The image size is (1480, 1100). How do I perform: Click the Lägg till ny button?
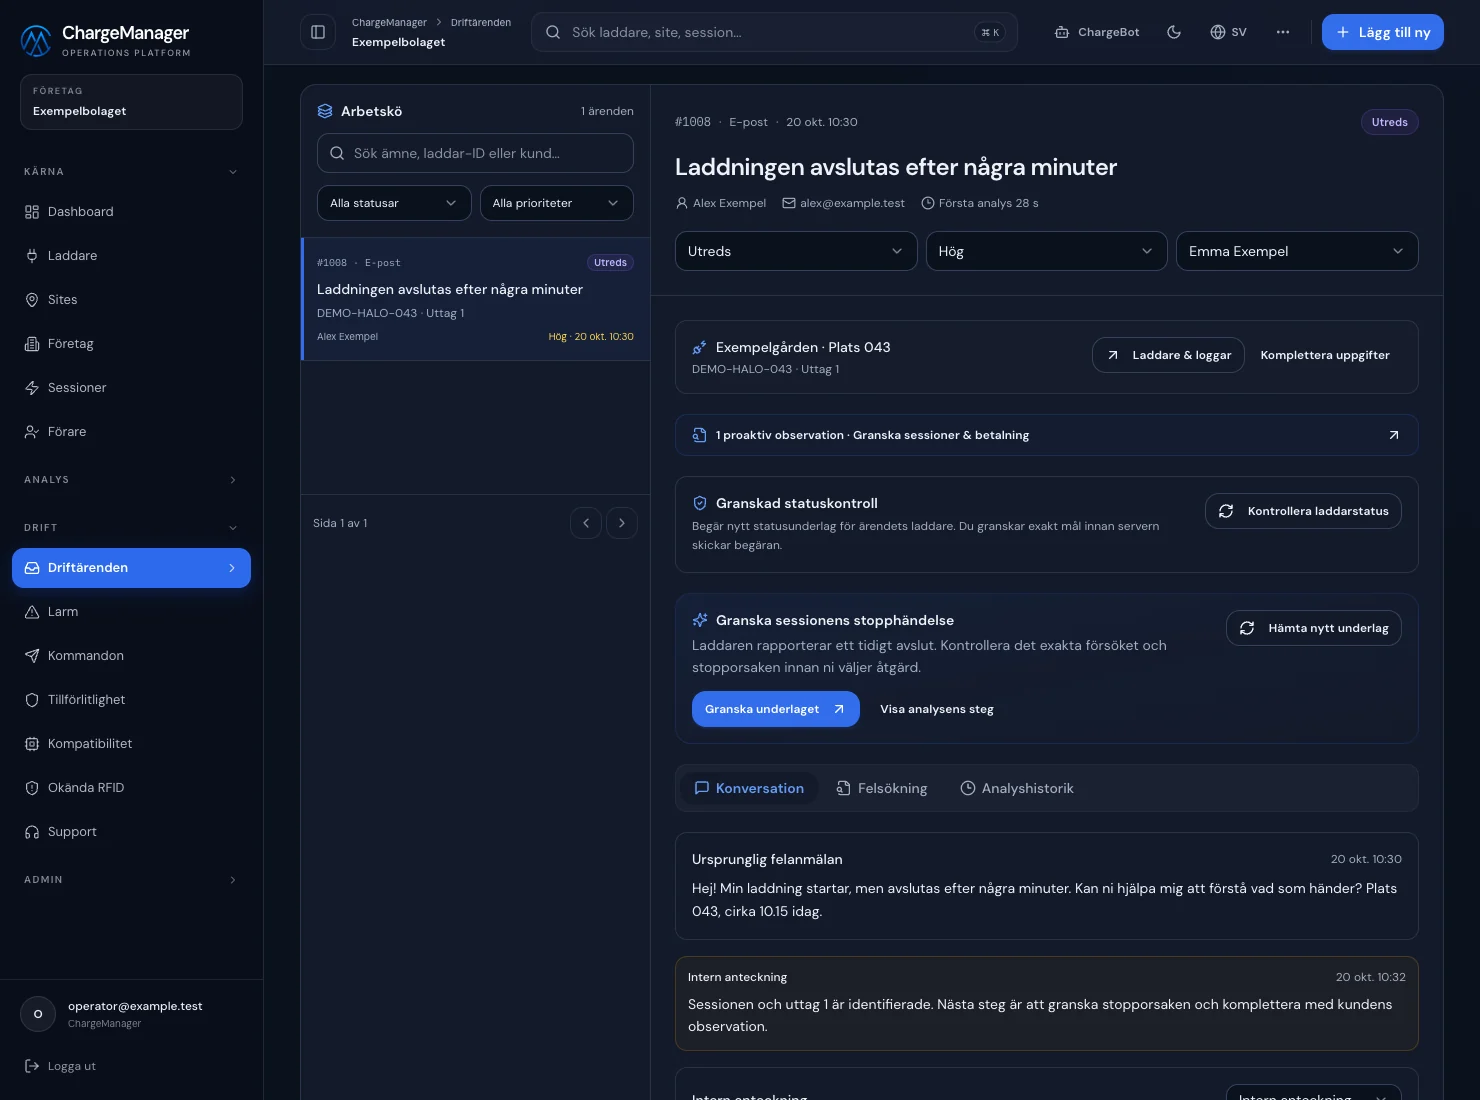coord(1383,32)
